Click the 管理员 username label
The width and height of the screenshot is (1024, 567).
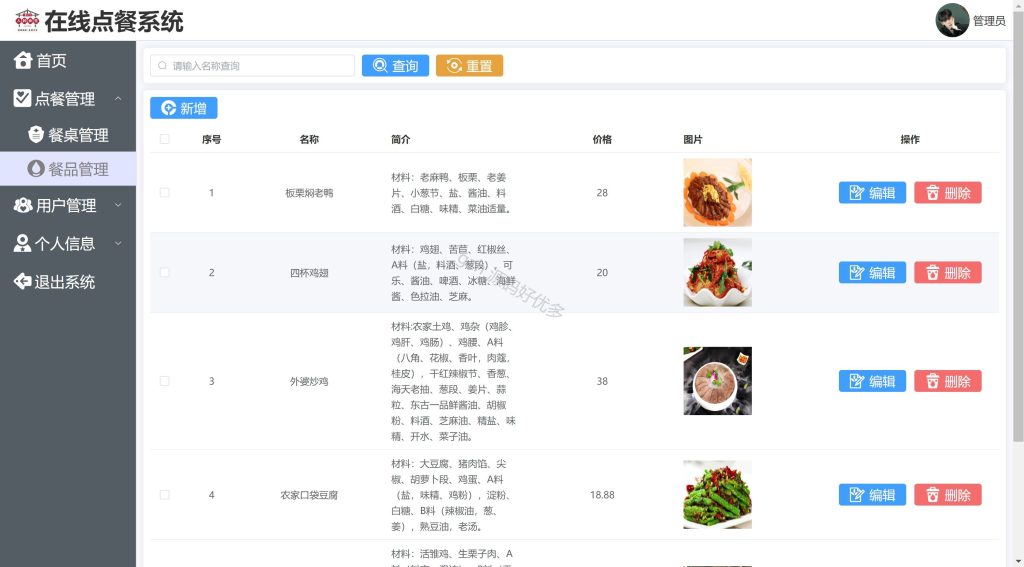click(x=989, y=21)
